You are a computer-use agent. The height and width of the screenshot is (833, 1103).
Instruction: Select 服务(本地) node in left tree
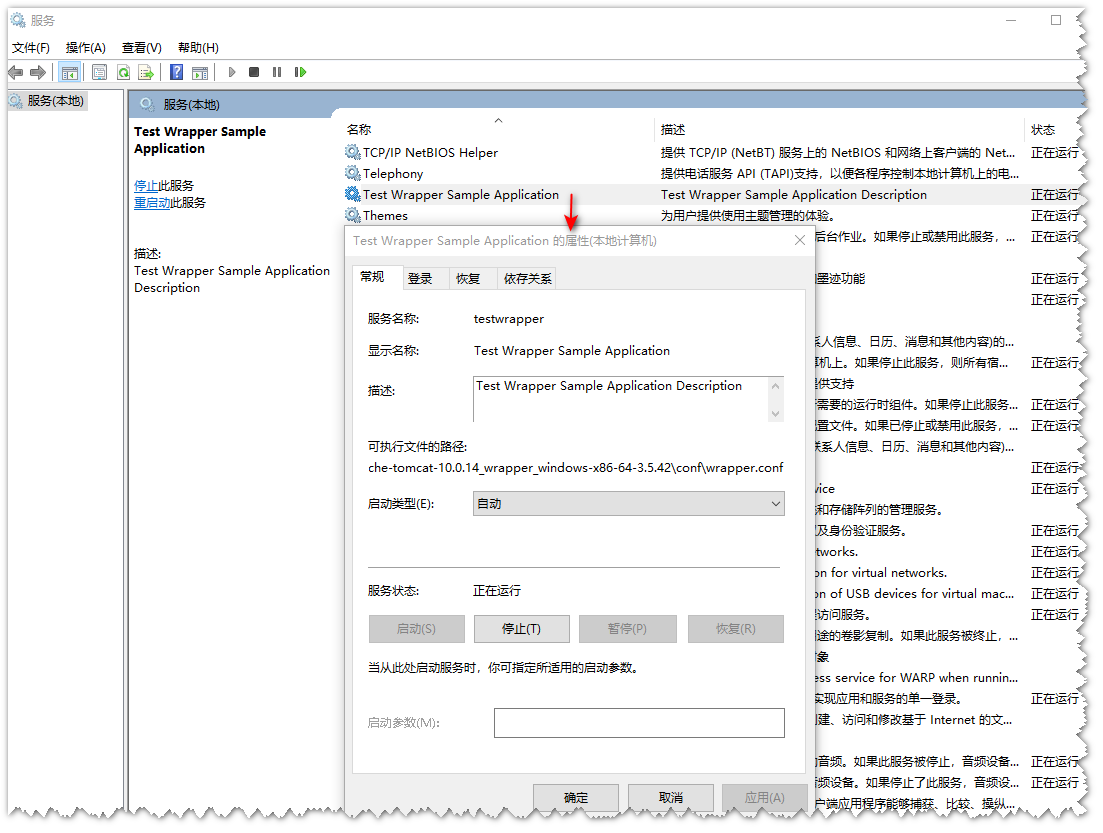55,101
